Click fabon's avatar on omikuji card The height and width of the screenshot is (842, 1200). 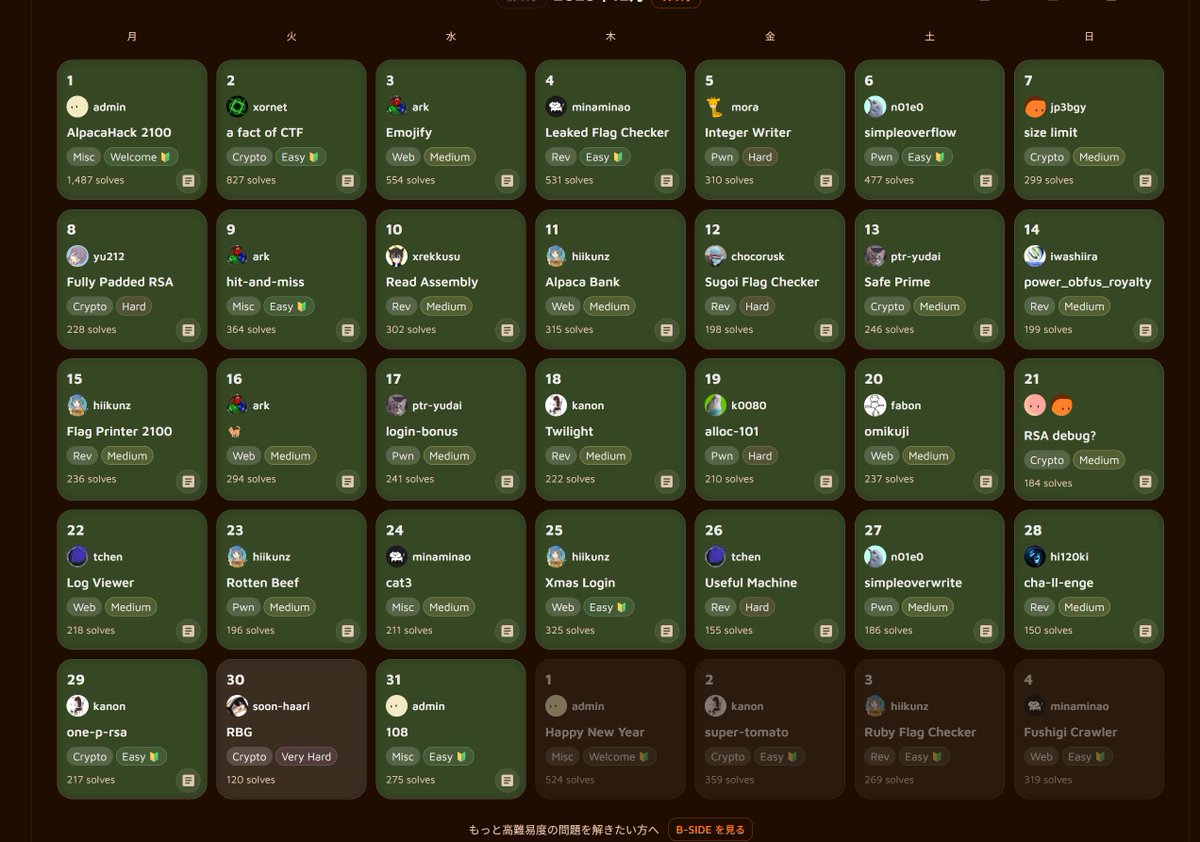coord(875,406)
